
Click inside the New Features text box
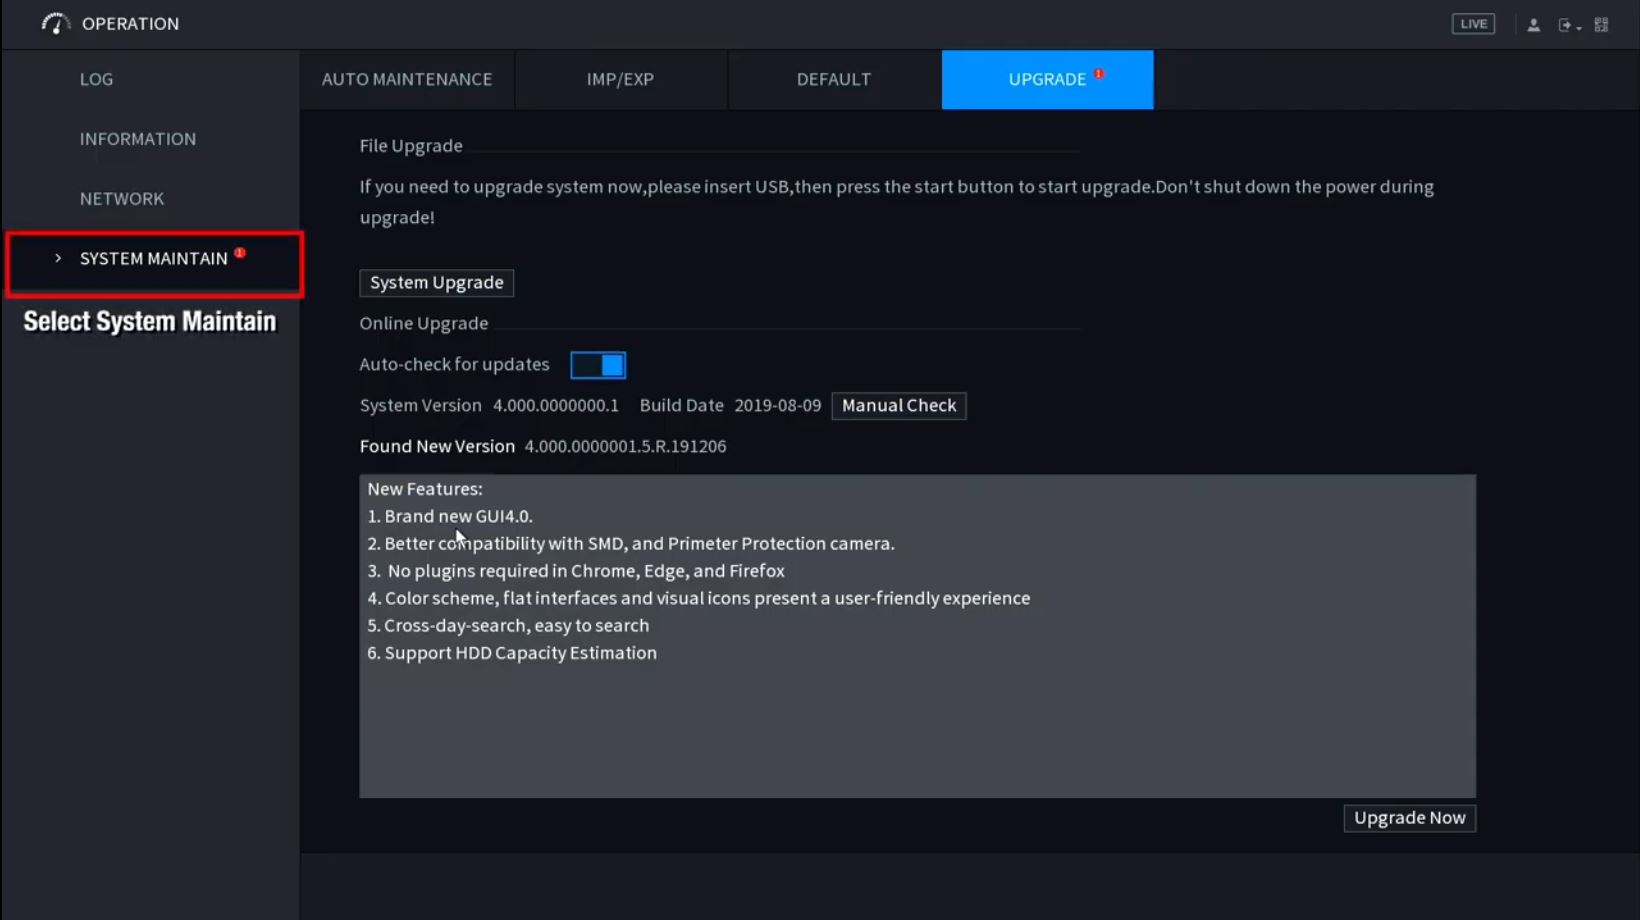(916, 720)
